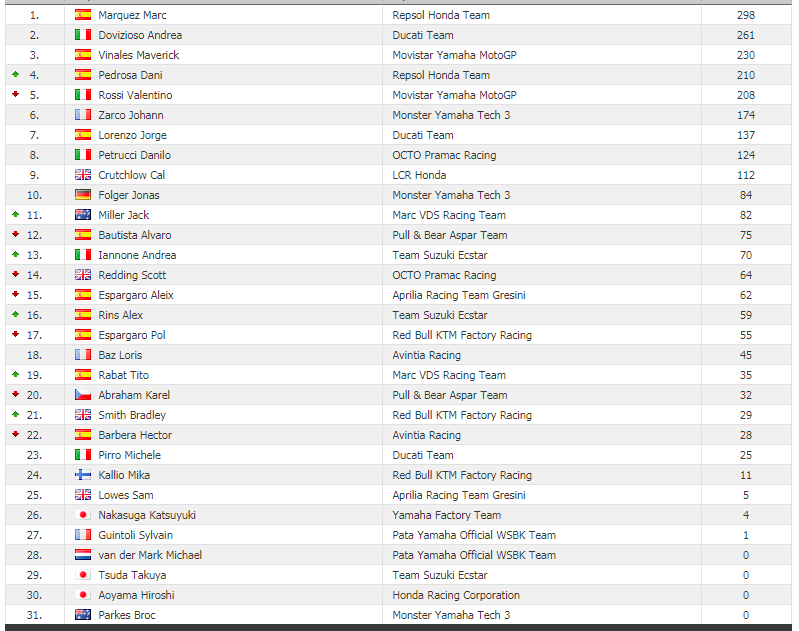Click the name Baz Loris
The image size is (799, 631).
coord(120,355)
